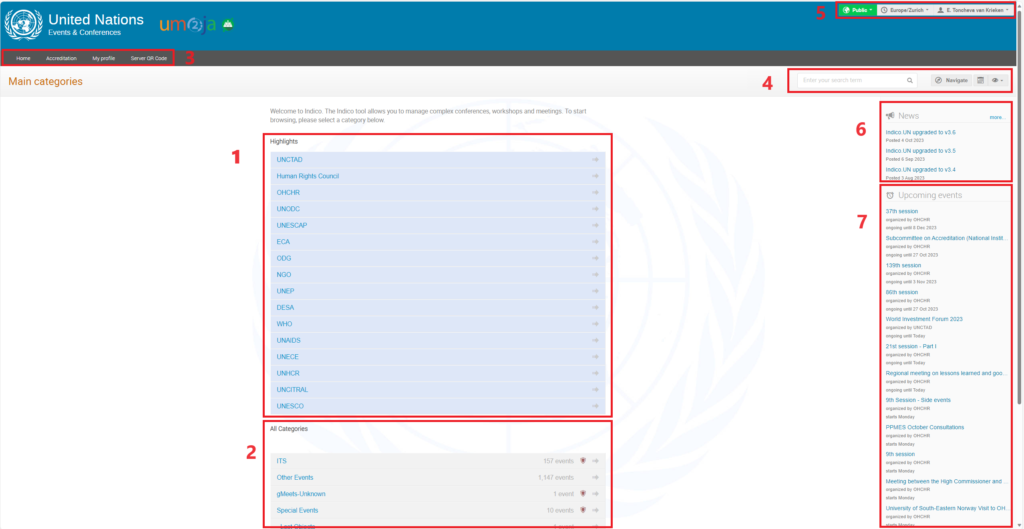Open Accreditation in navigation bar
This screenshot has height=529, width=1024.
61,58
